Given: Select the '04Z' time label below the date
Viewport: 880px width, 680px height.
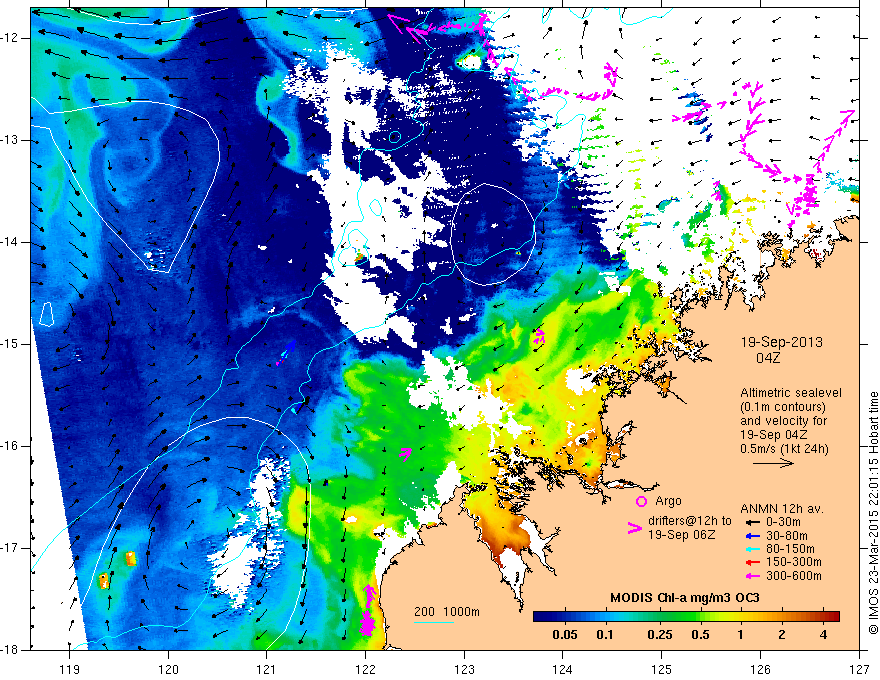Looking at the screenshot, I should [768, 358].
